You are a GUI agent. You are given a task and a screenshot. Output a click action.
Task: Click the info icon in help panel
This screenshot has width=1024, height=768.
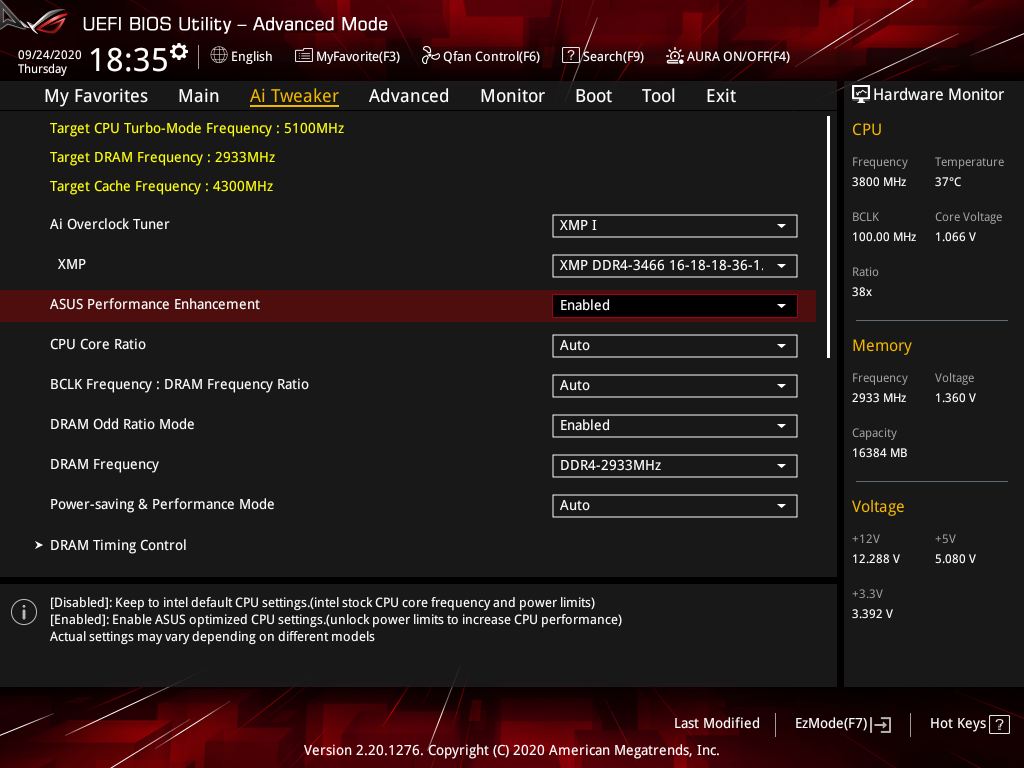[x=24, y=612]
